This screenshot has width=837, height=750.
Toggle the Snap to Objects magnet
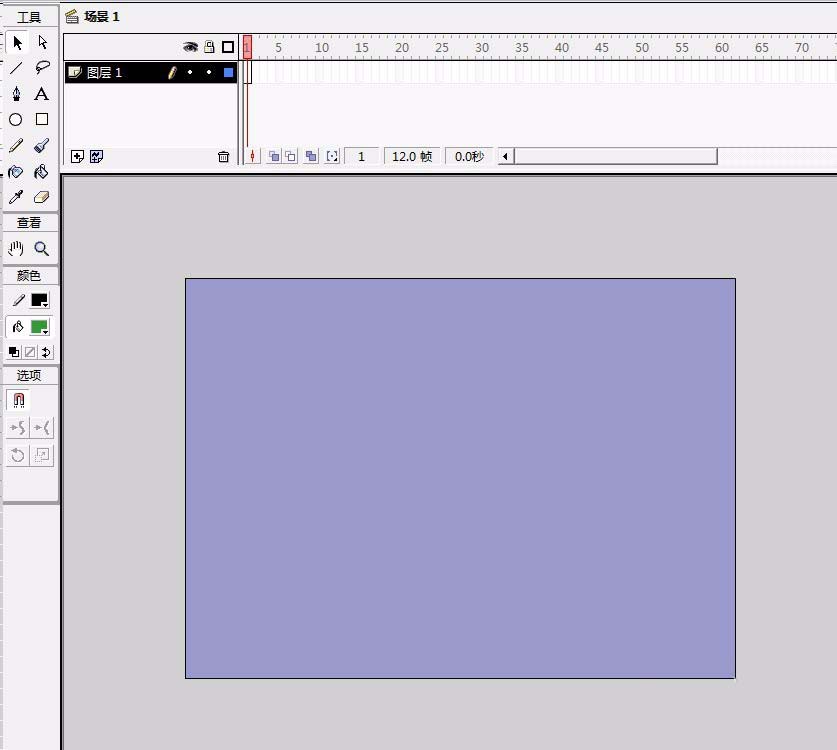click(18, 400)
